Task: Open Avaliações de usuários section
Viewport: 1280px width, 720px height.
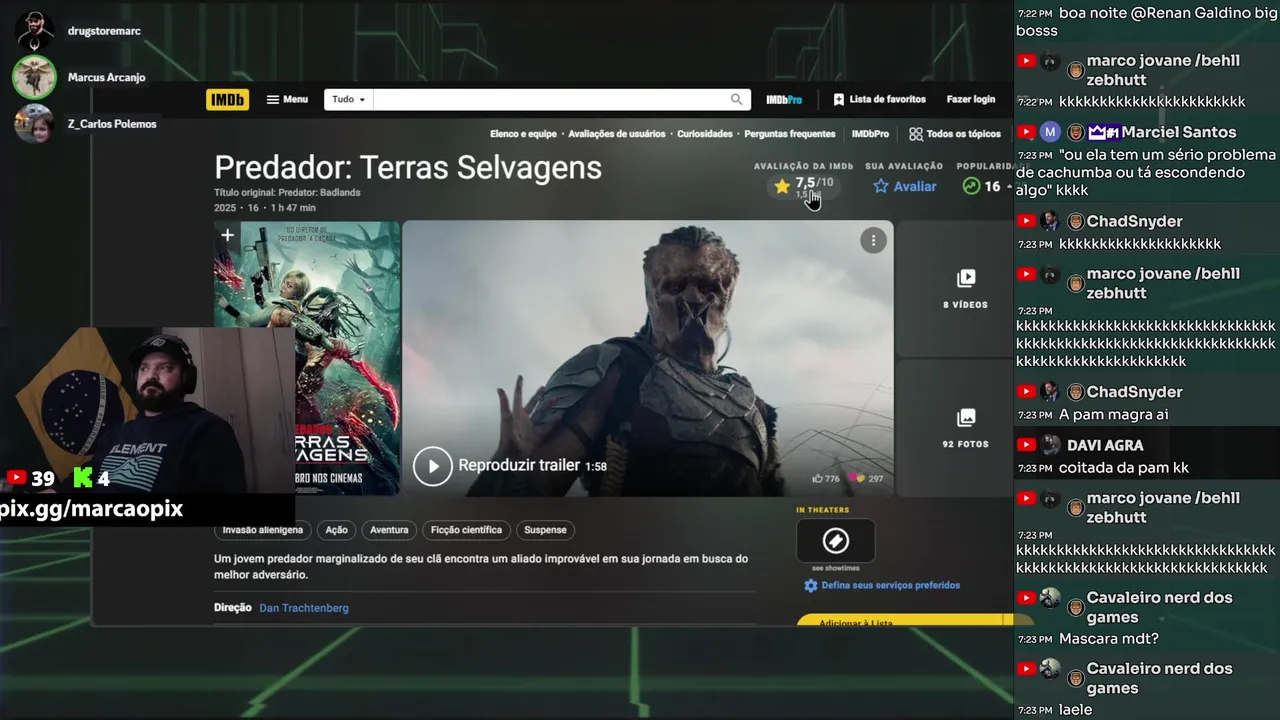Action: [617, 134]
